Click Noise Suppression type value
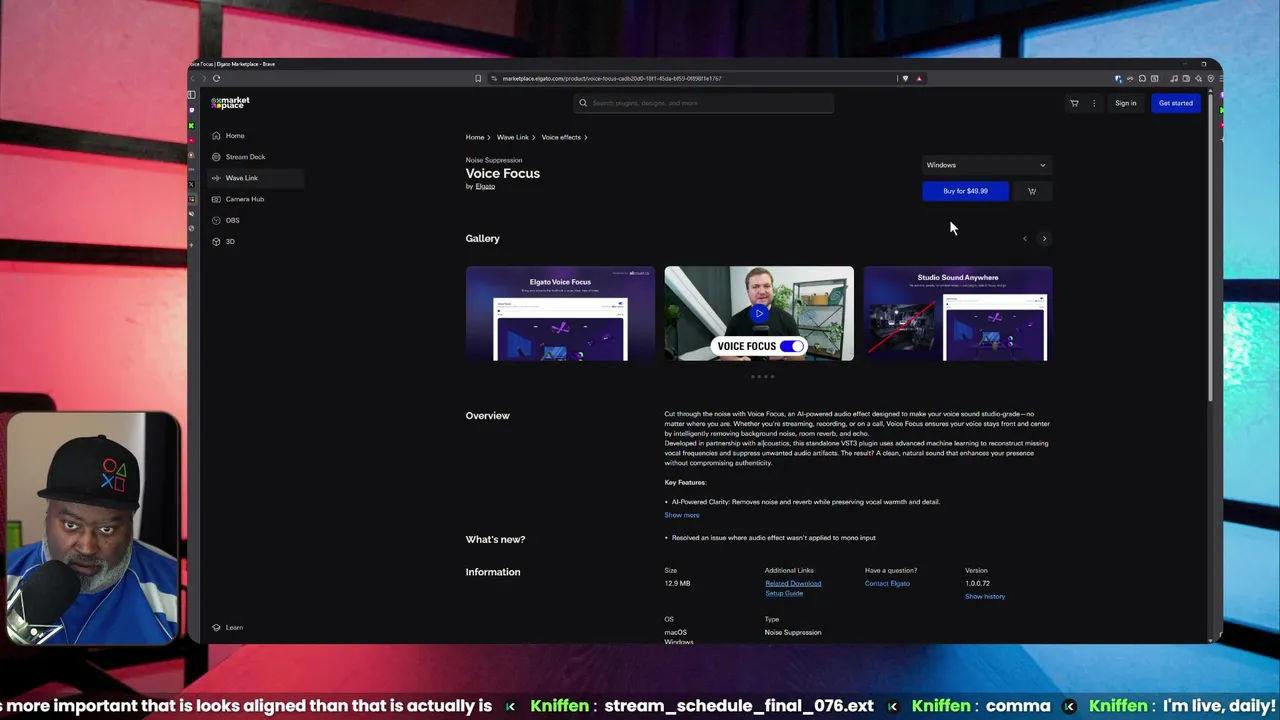This screenshot has height=720, width=1280. [x=793, y=632]
